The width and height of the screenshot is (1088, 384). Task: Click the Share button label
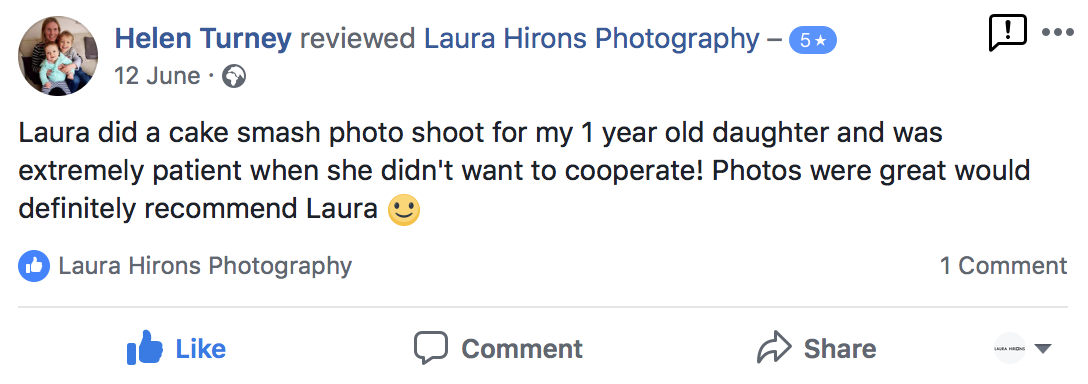pyautogui.click(x=840, y=349)
